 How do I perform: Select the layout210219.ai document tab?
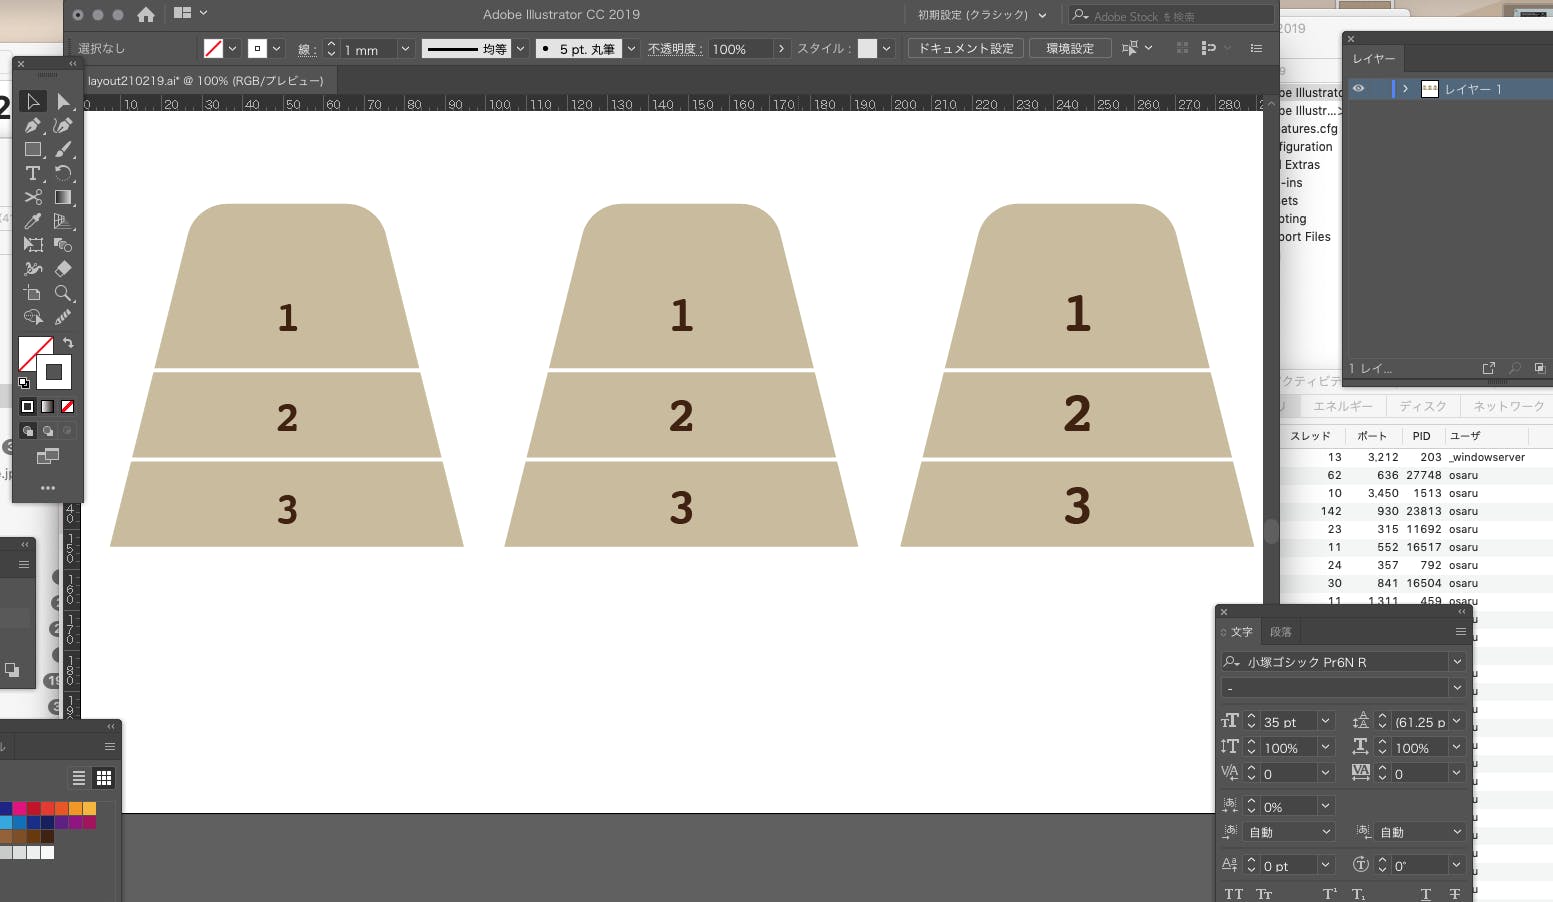pos(205,80)
